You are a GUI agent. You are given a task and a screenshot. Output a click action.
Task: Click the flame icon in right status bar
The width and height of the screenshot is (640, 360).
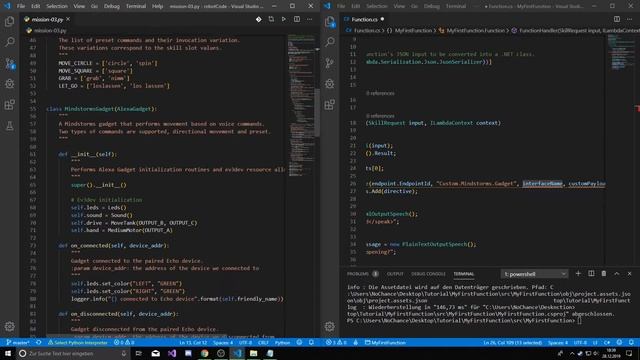[x=356, y=342]
